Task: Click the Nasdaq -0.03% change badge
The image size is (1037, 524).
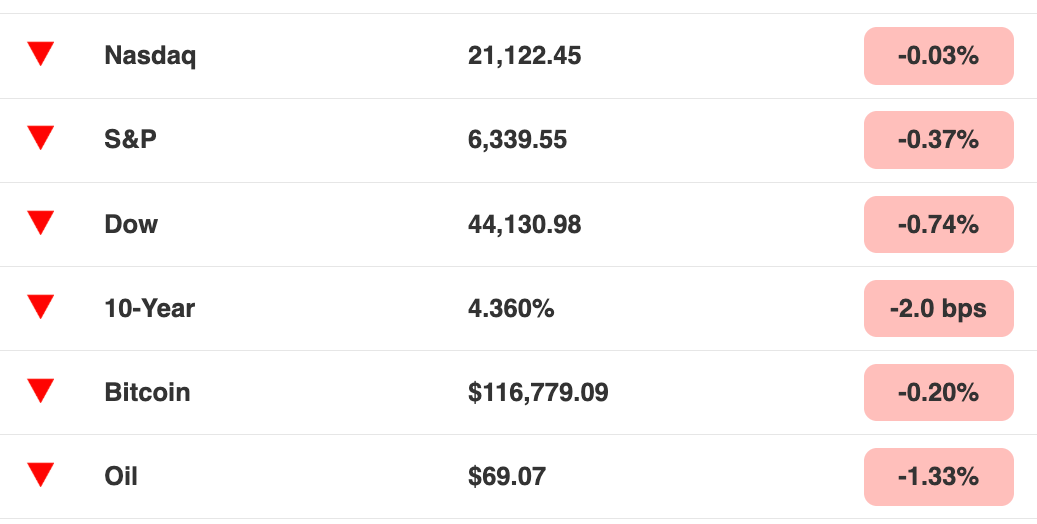Action: click(x=938, y=56)
